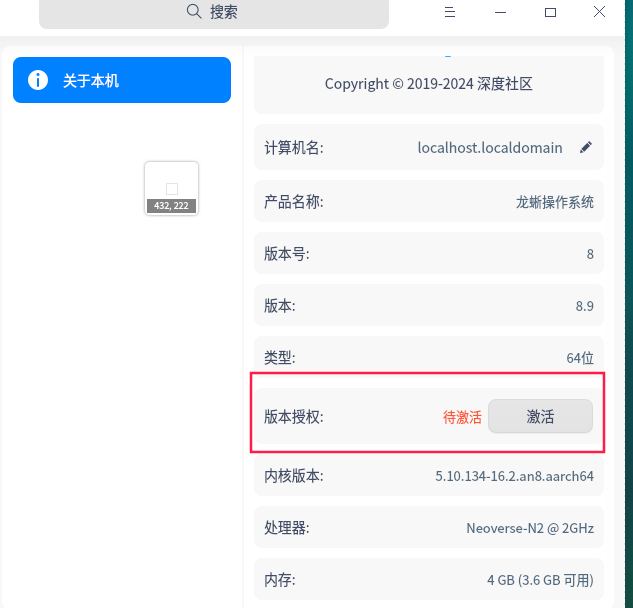This screenshot has width=633, height=608.
Task: Open the hamburger menu in the title bar
Action: click(x=450, y=12)
